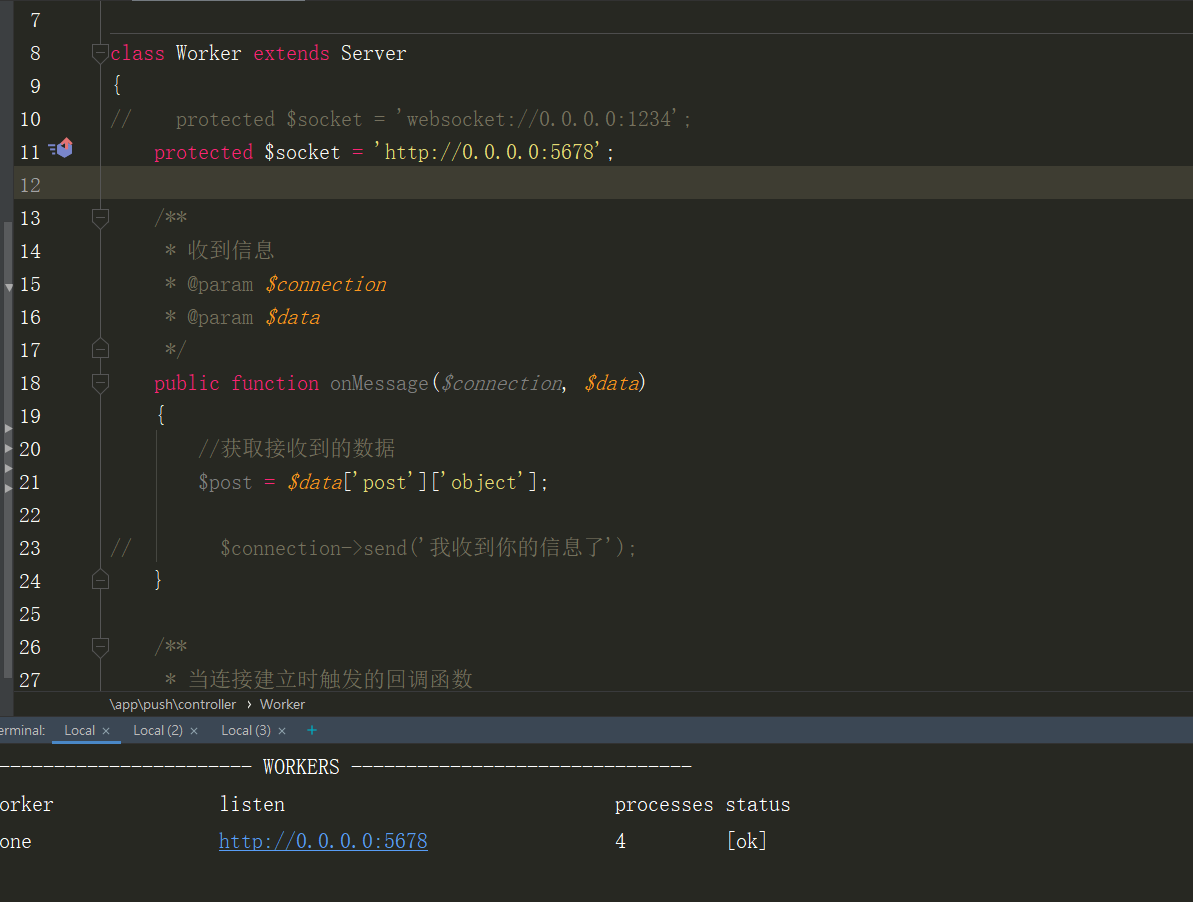Image resolution: width=1193 pixels, height=902 pixels.
Task: Switch to the Local terminal tab
Action: (x=79, y=730)
